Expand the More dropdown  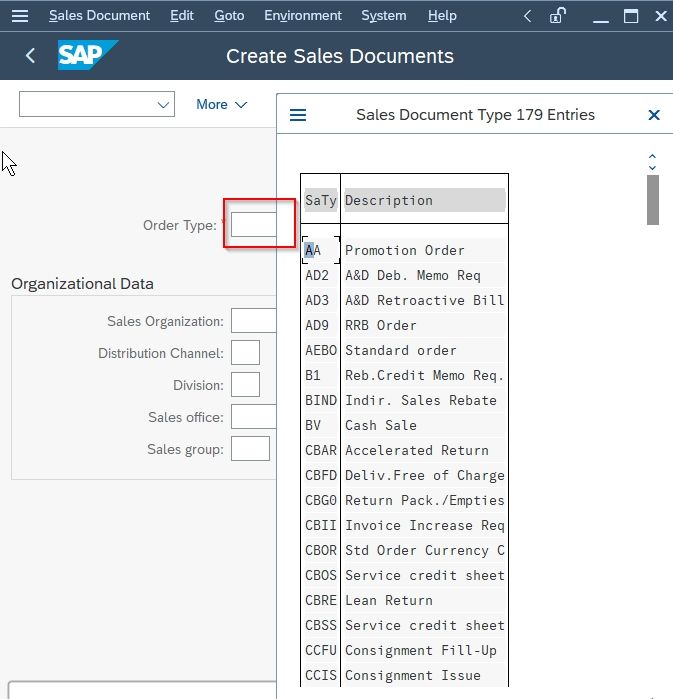222,104
